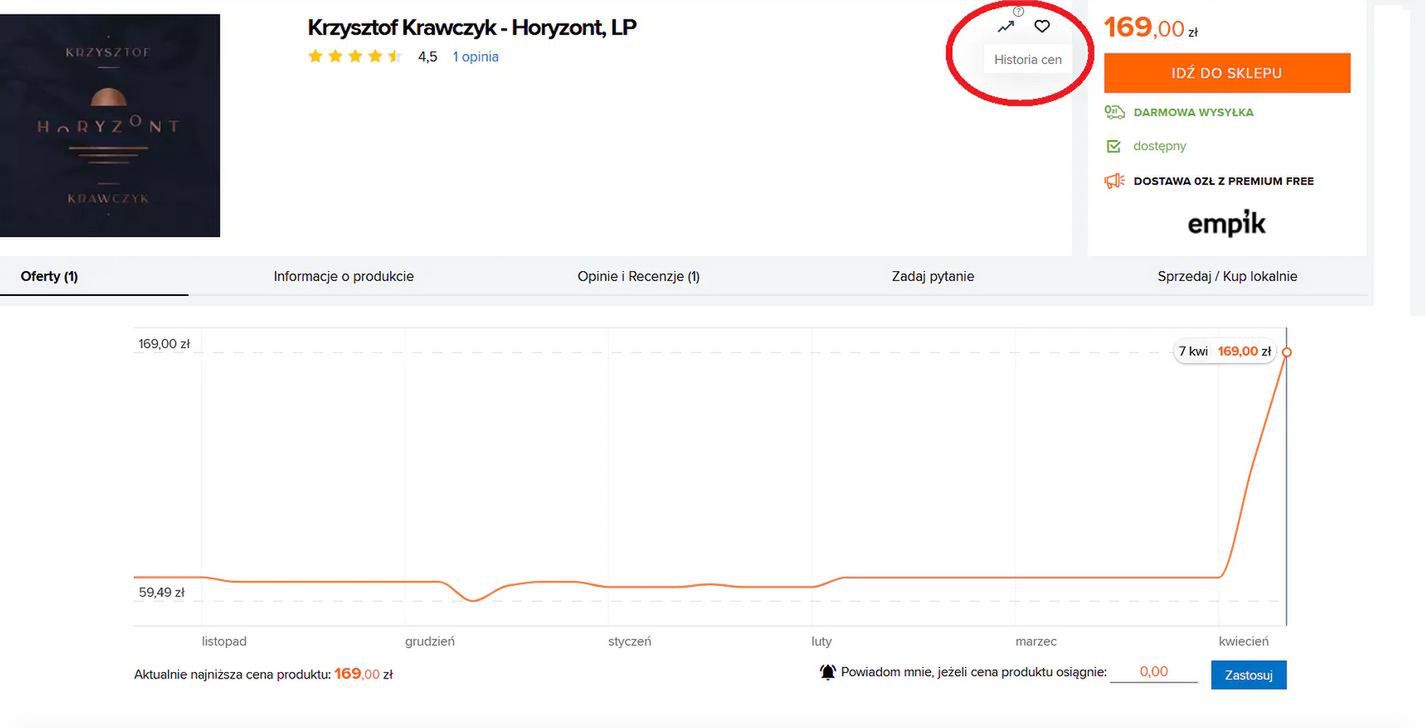Apply price alert with Zastosuj button

click(x=1248, y=675)
